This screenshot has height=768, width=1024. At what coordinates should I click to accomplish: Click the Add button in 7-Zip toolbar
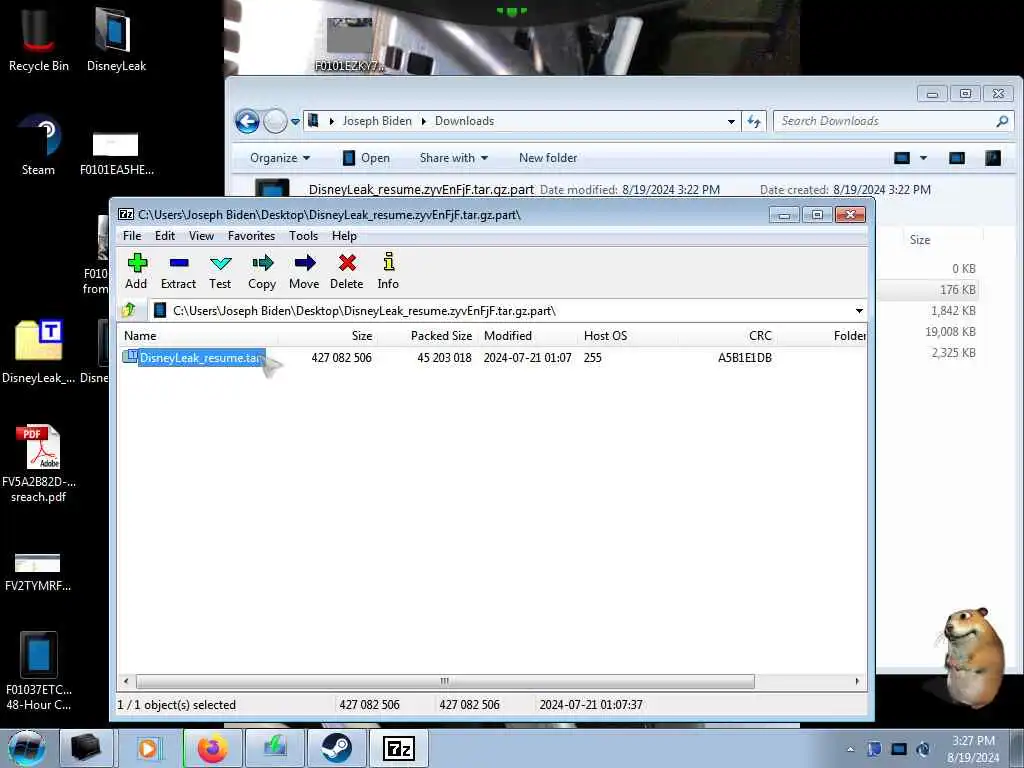(x=136, y=271)
